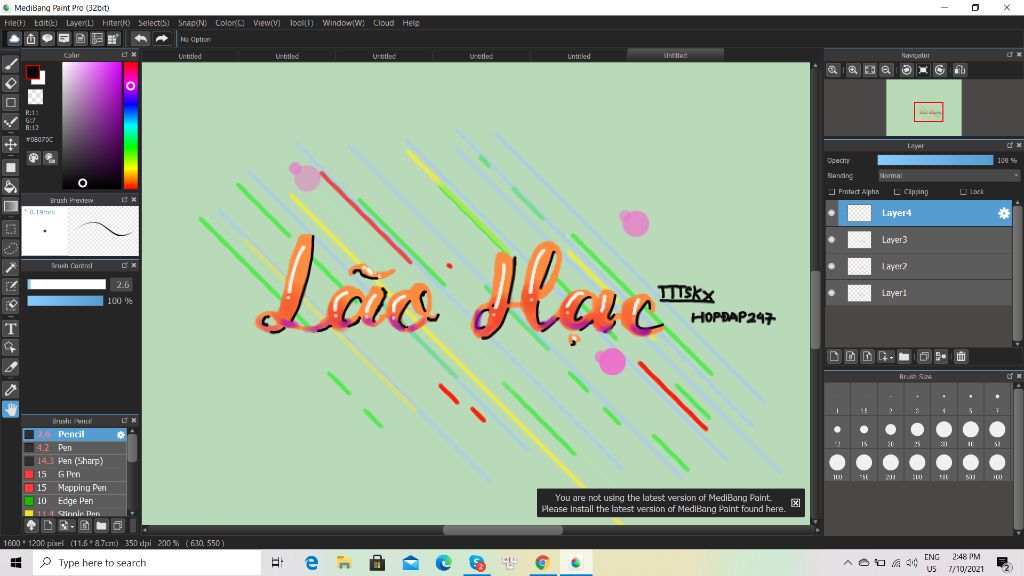Open Filter menu
This screenshot has height=576, width=1024.
click(116, 23)
